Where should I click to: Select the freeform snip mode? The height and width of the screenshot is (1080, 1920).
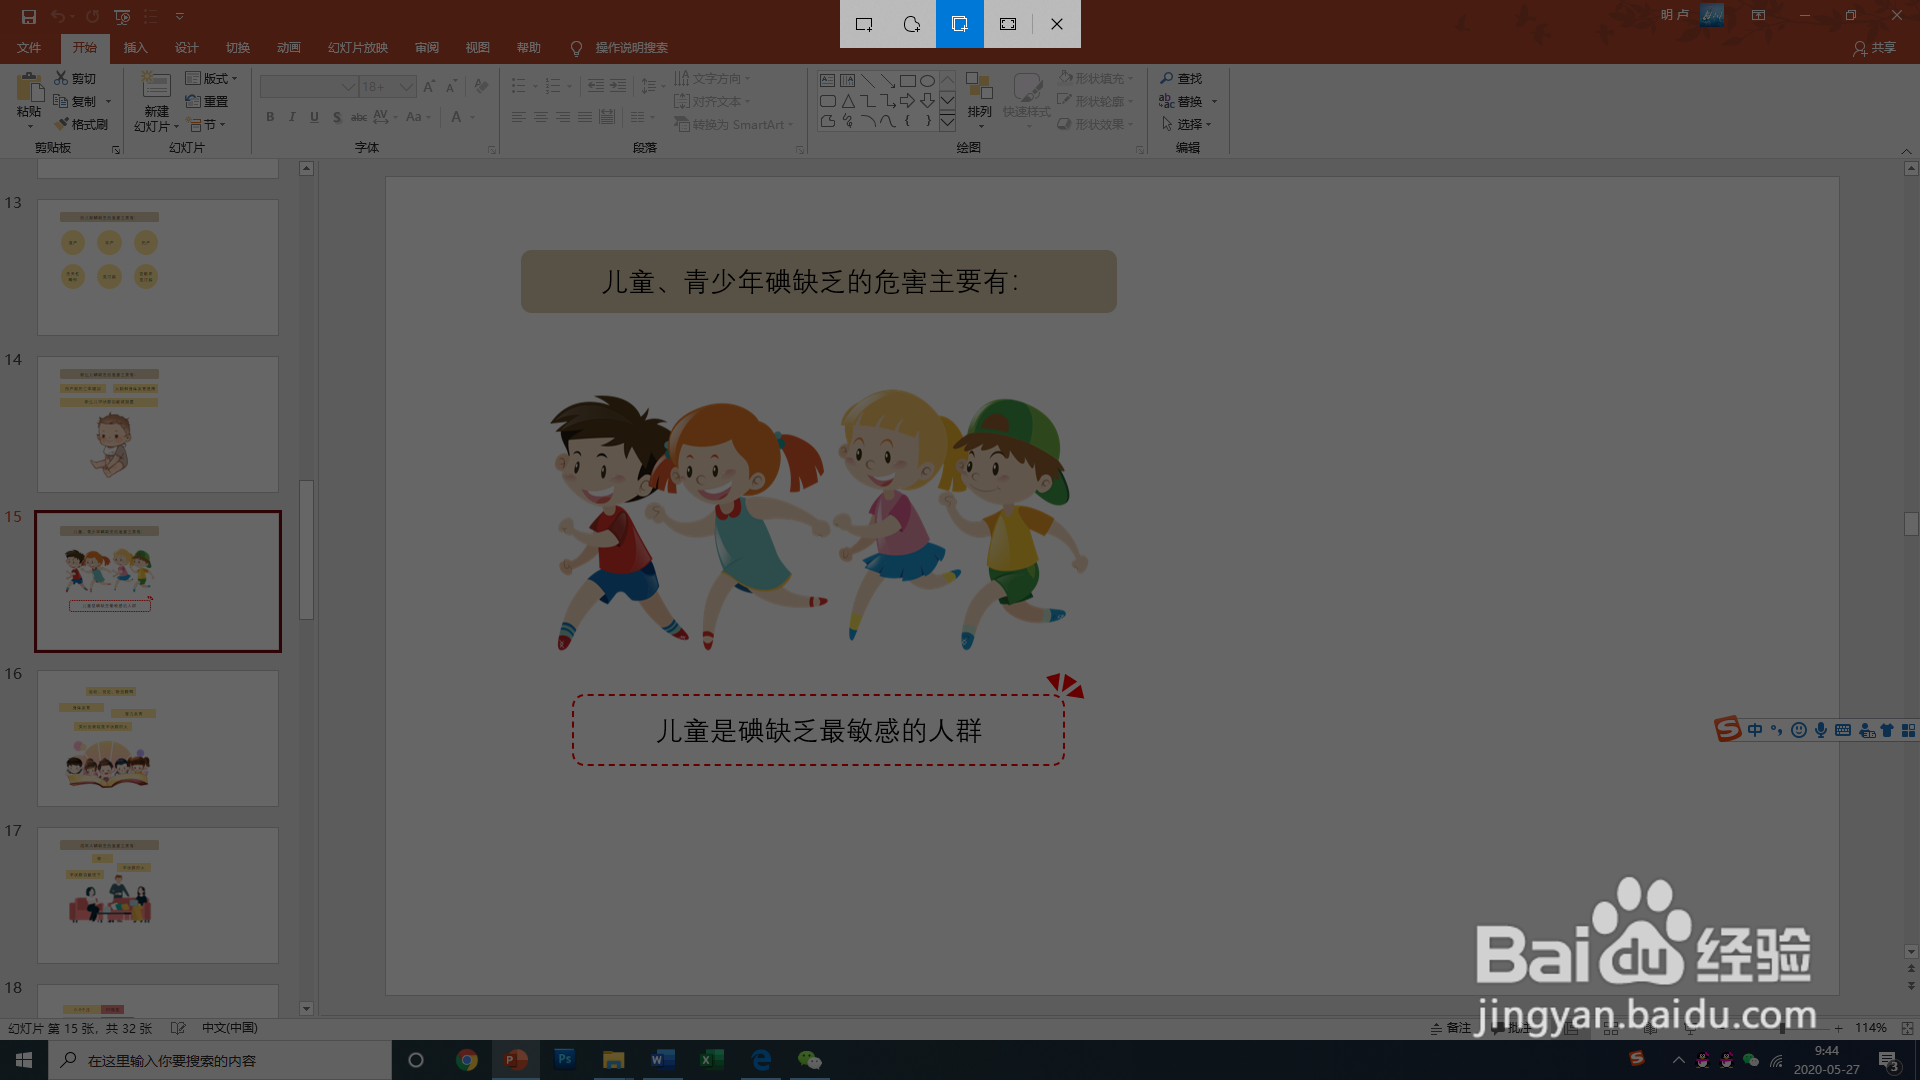[911, 24]
